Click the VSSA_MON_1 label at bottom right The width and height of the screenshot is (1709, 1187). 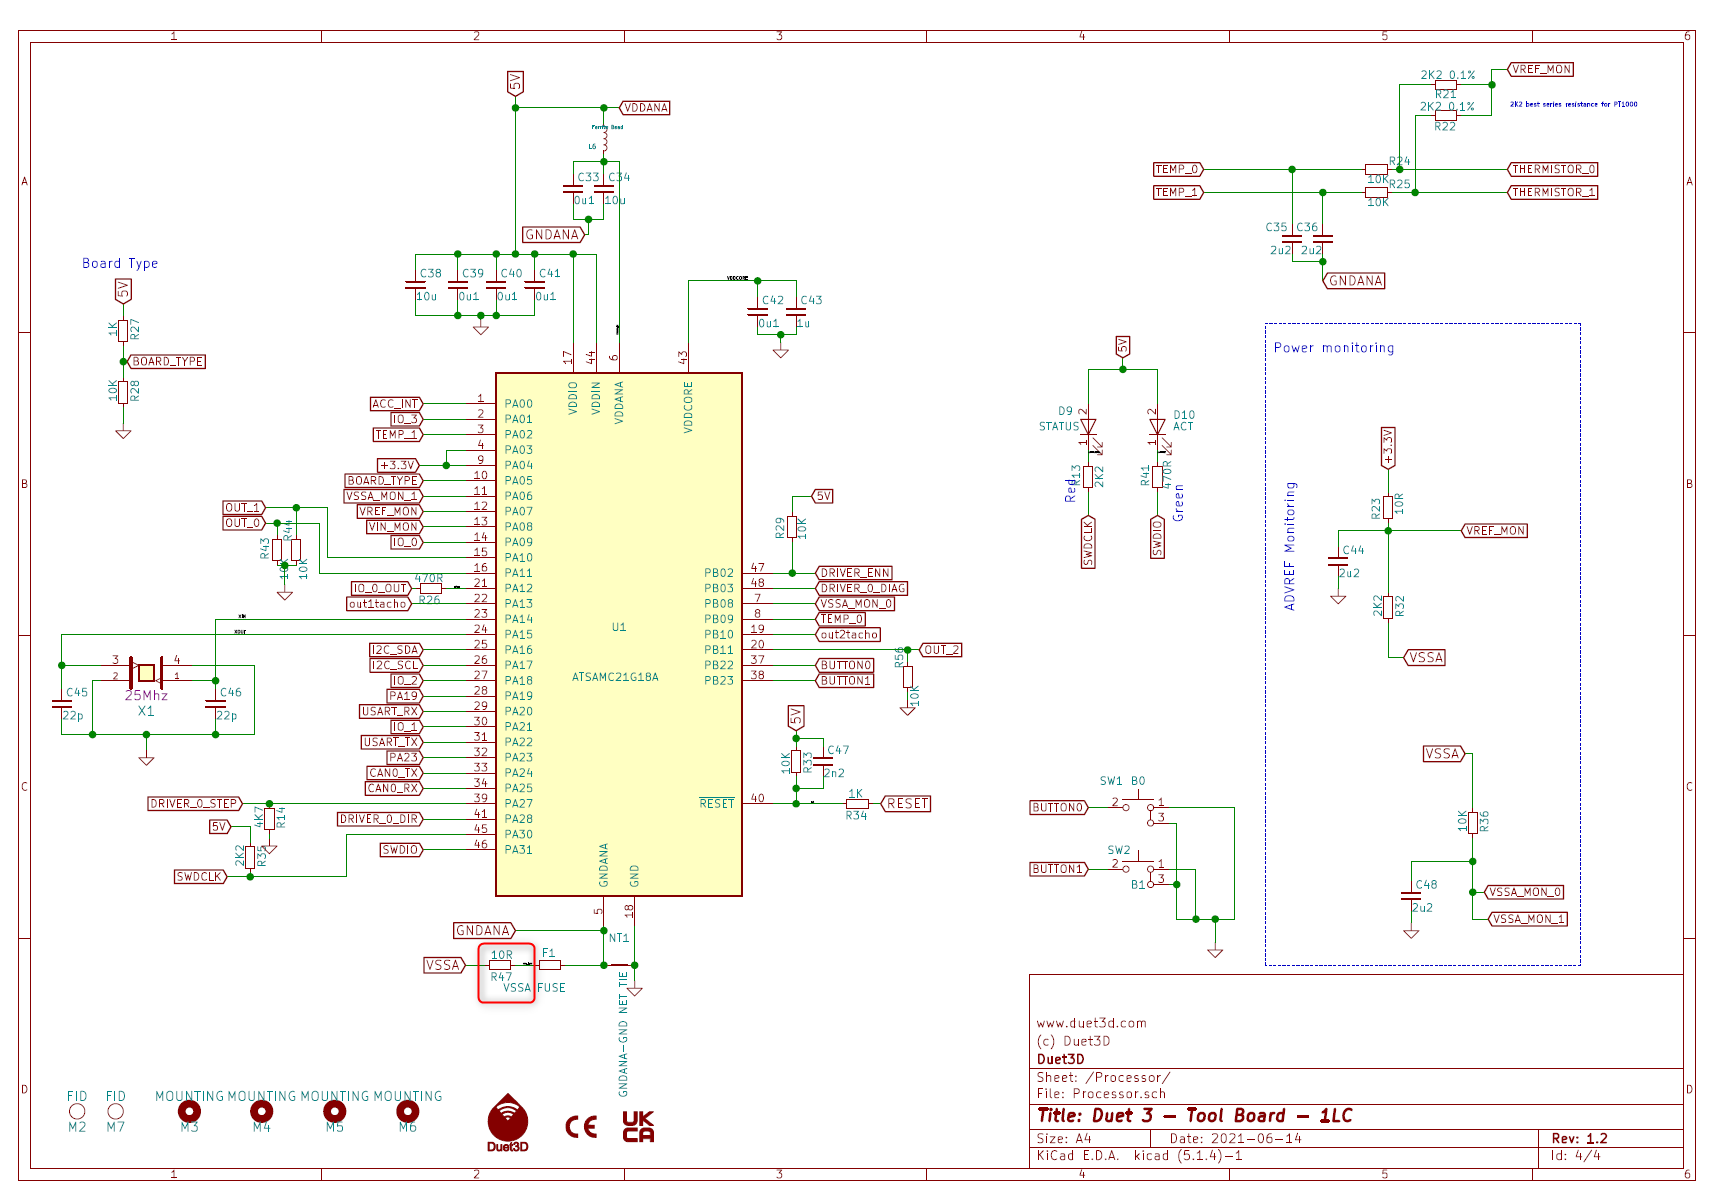pyautogui.click(x=1526, y=919)
